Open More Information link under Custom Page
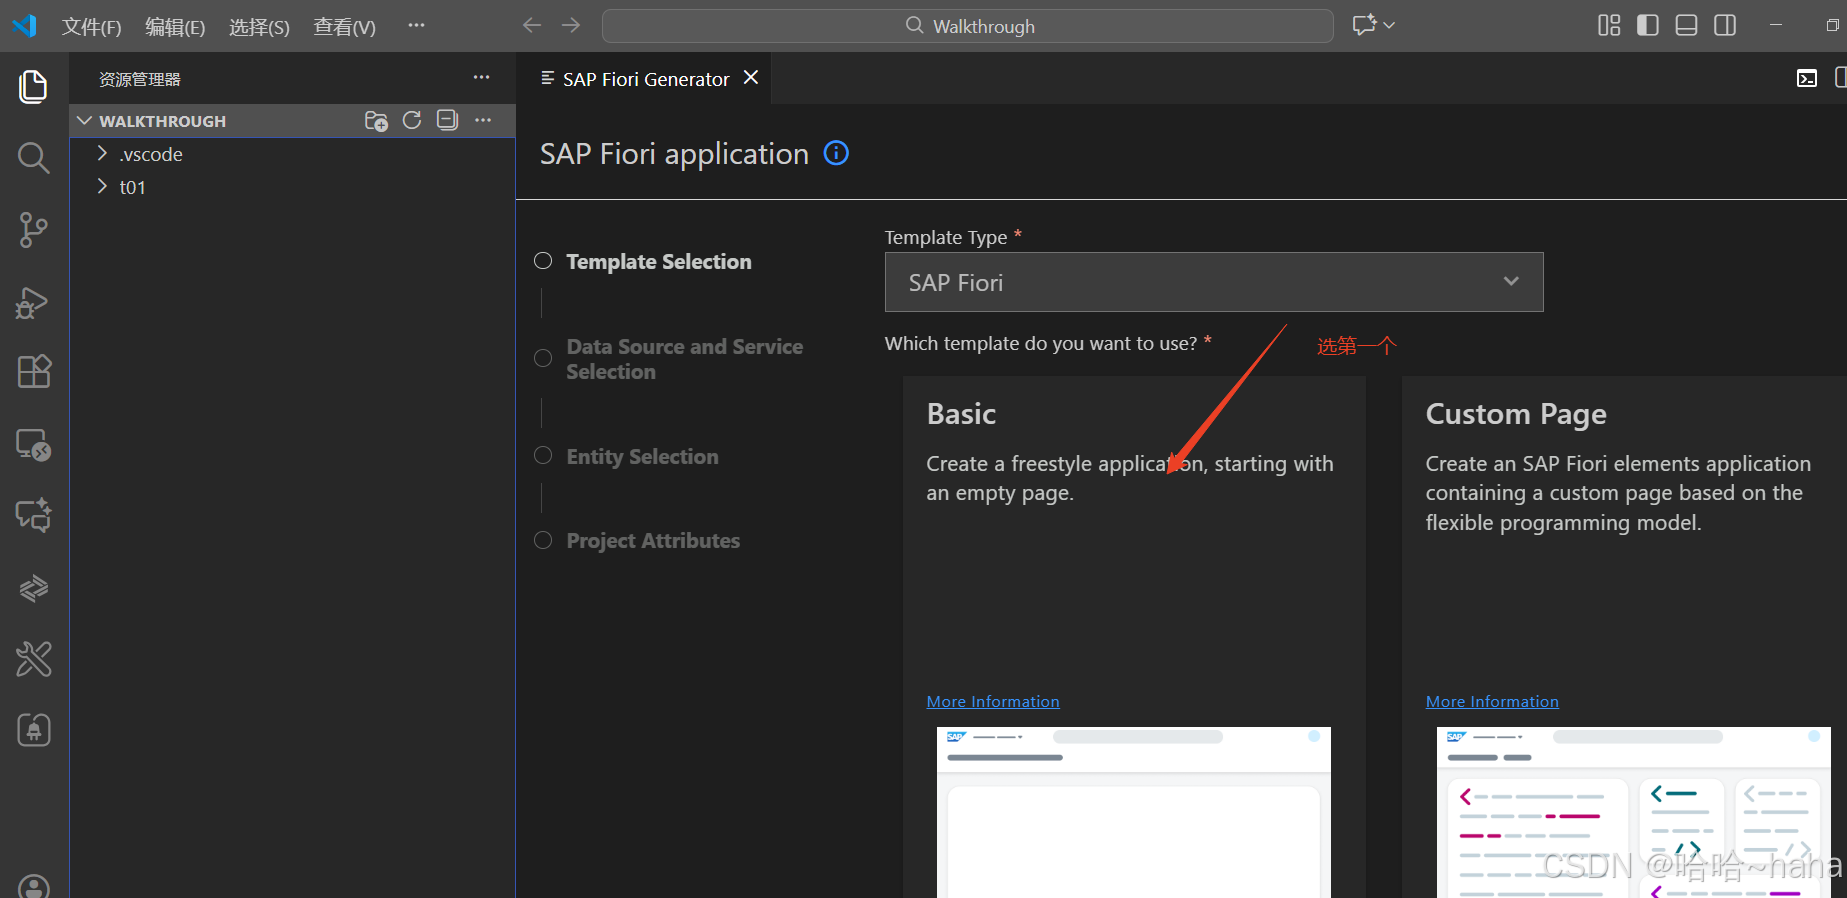The width and height of the screenshot is (1847, 898). click(x=1492, y=702)
